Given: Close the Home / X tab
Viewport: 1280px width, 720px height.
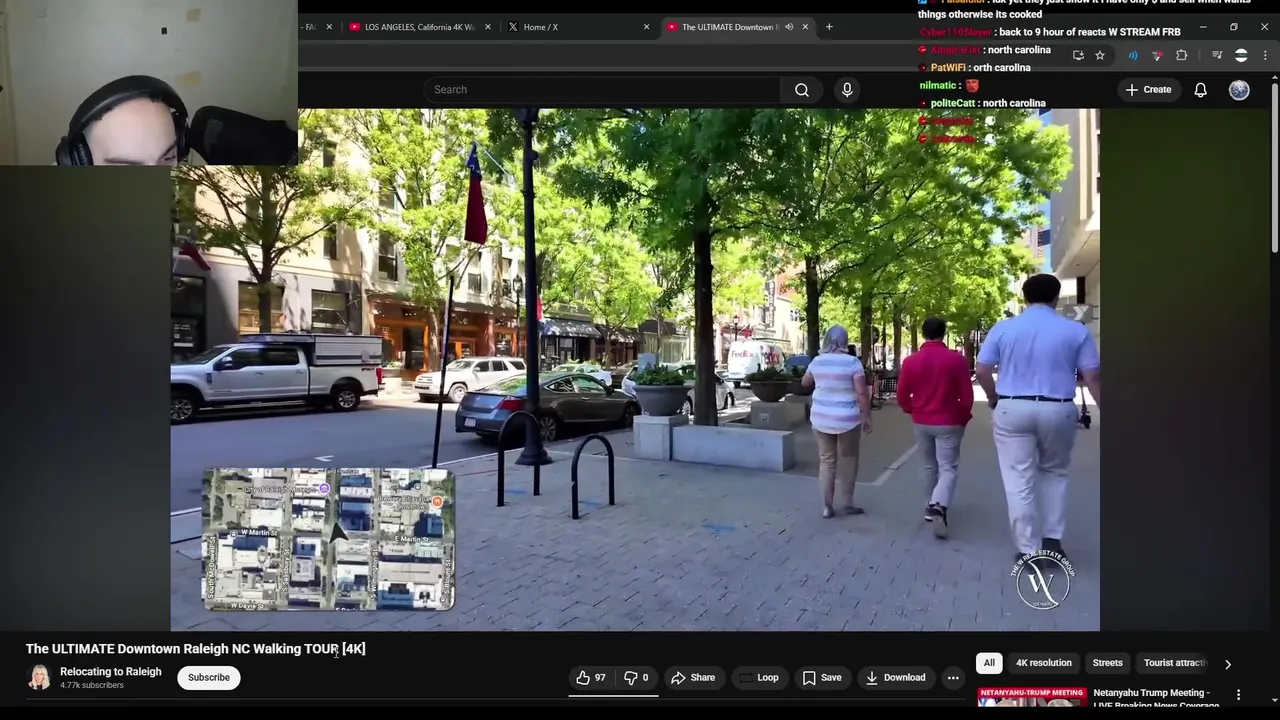Looking at the screenshot, I should (x=646, y=27).
